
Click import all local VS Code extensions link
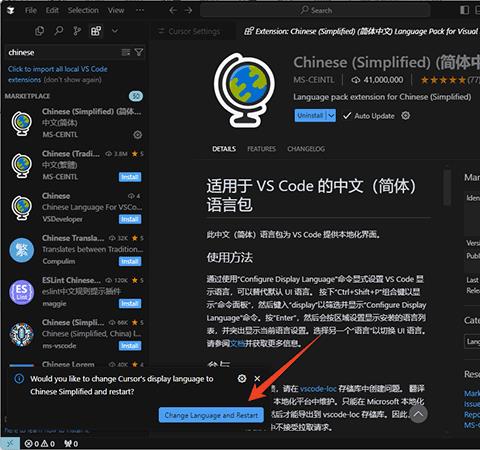coord(57,74)
